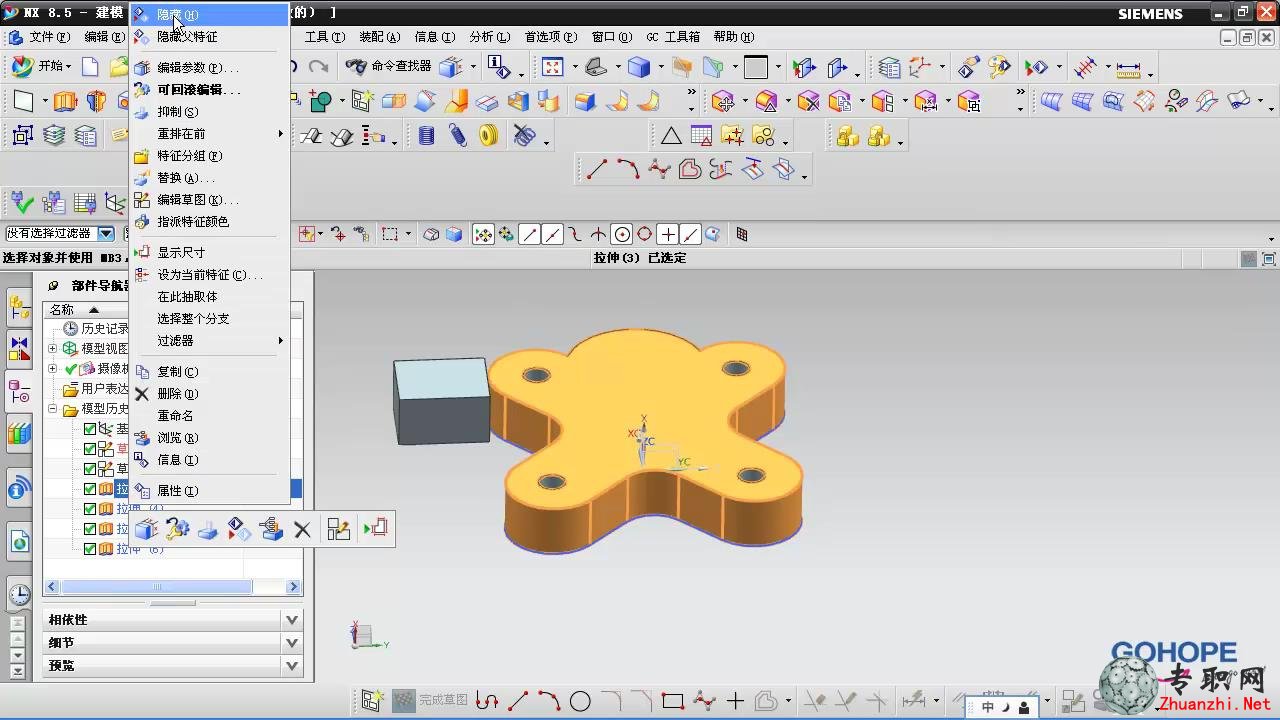
Task: Choose 指派特征颜色 menu entry
Action: pos(209,222)
